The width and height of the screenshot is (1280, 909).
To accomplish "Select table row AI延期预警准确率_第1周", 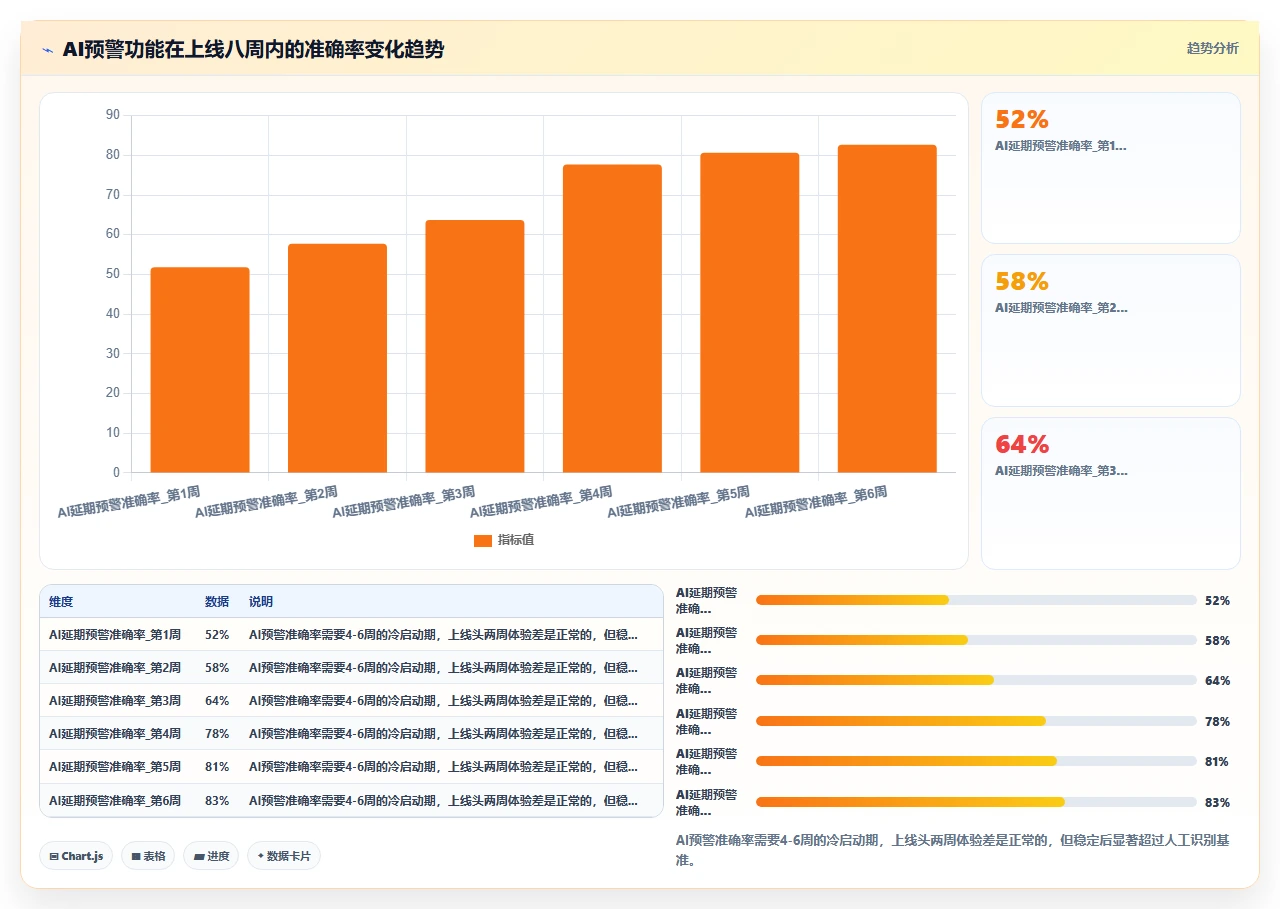I will tap(351, 634).
